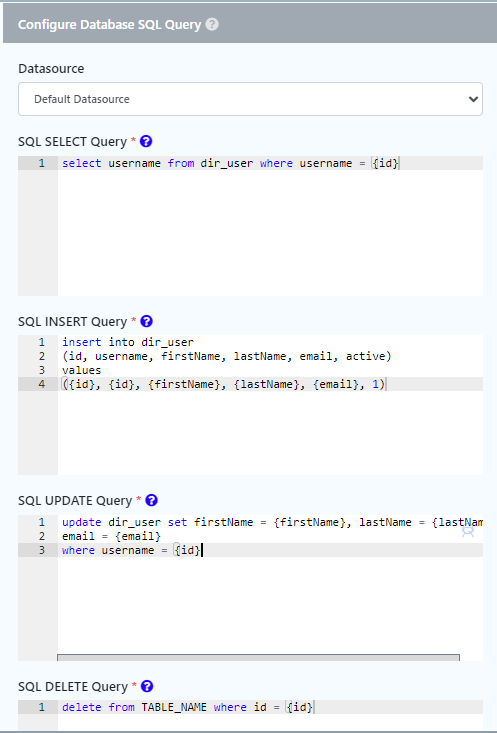497x733 pixels.
Task: Place cursor on values line in INSERT editor
Action: tap(81, 370)
